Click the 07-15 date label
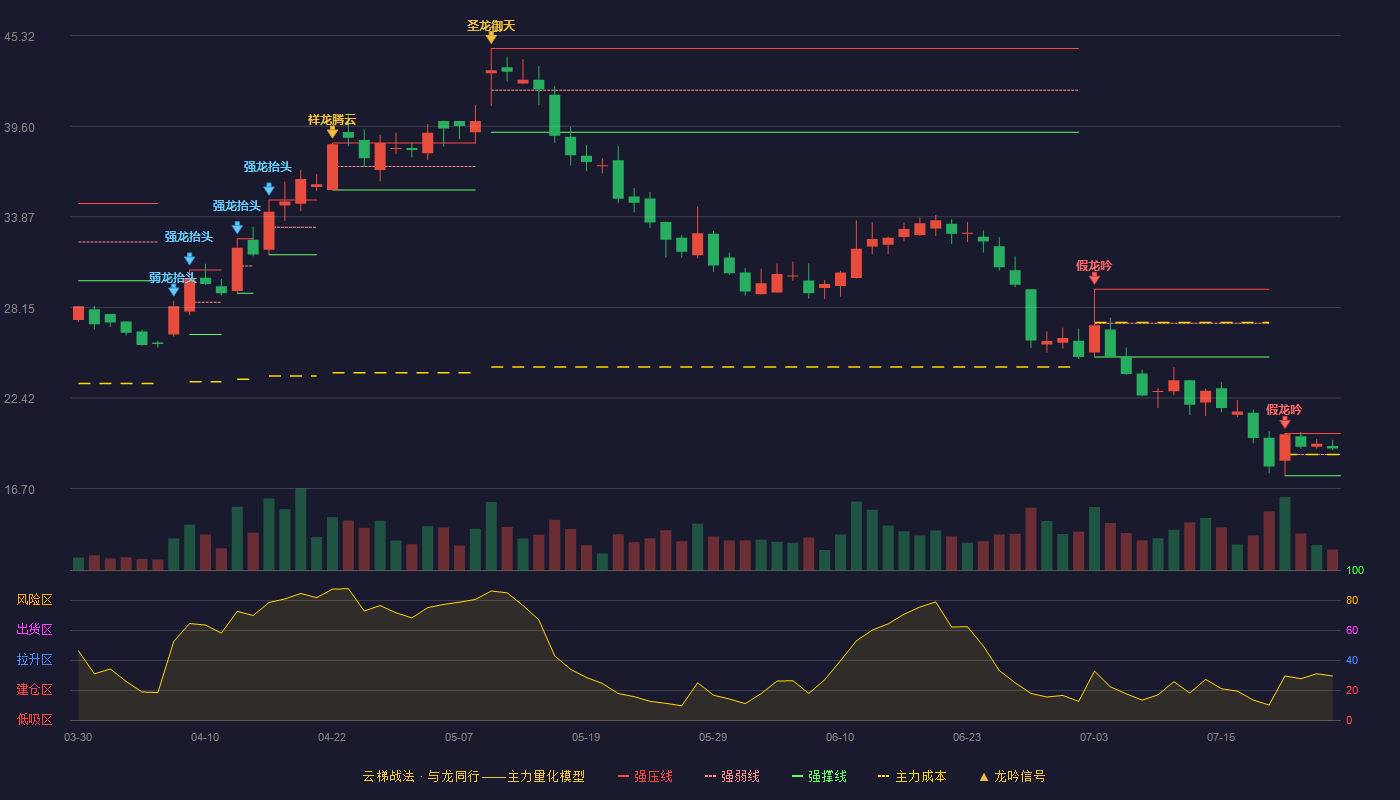1400x800 pixels. tap(1221, 737)
